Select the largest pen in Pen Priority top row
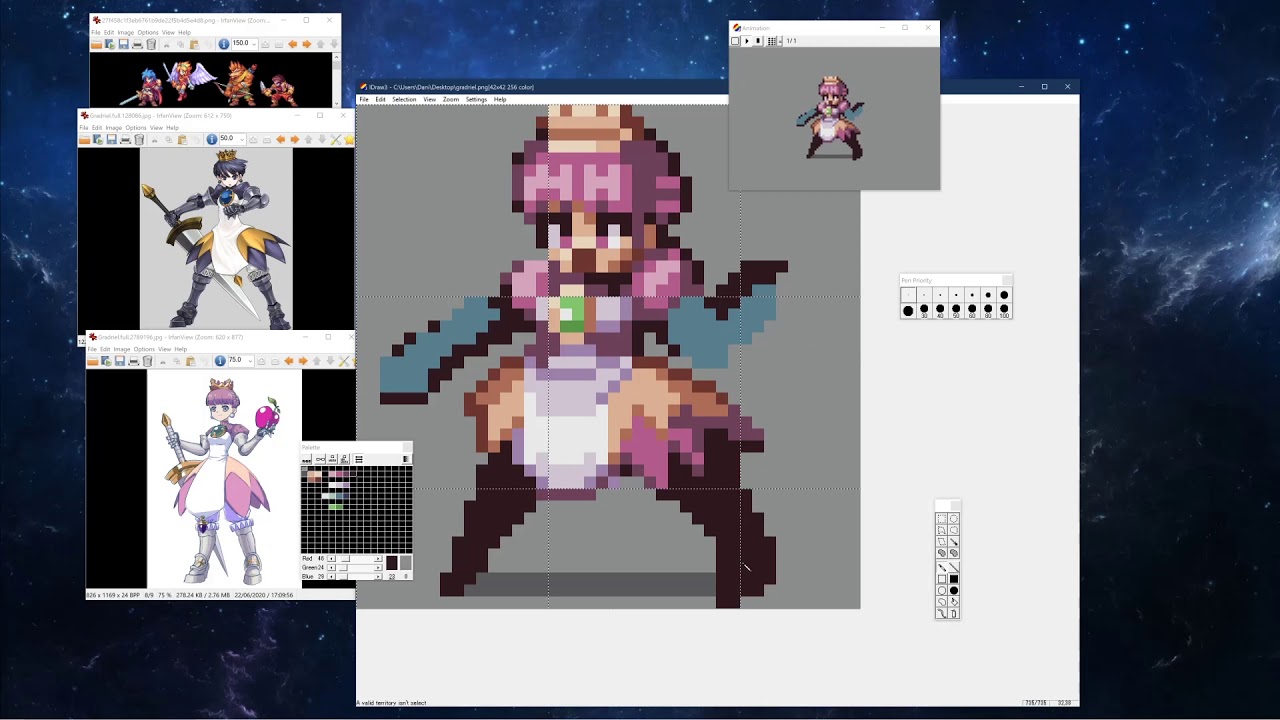 (1004, 295)
